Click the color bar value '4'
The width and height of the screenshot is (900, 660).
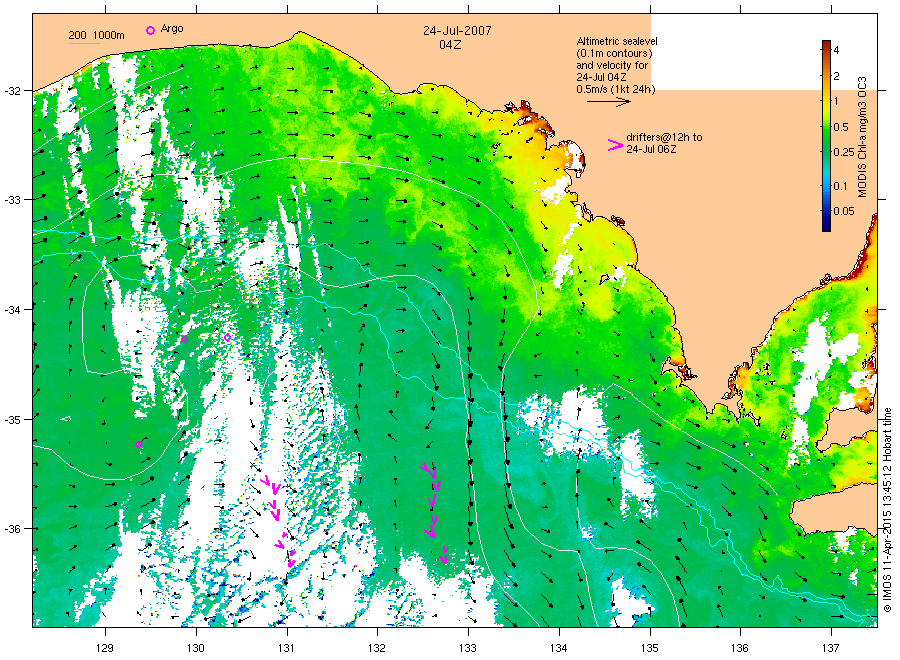click(x=836, y=51)
